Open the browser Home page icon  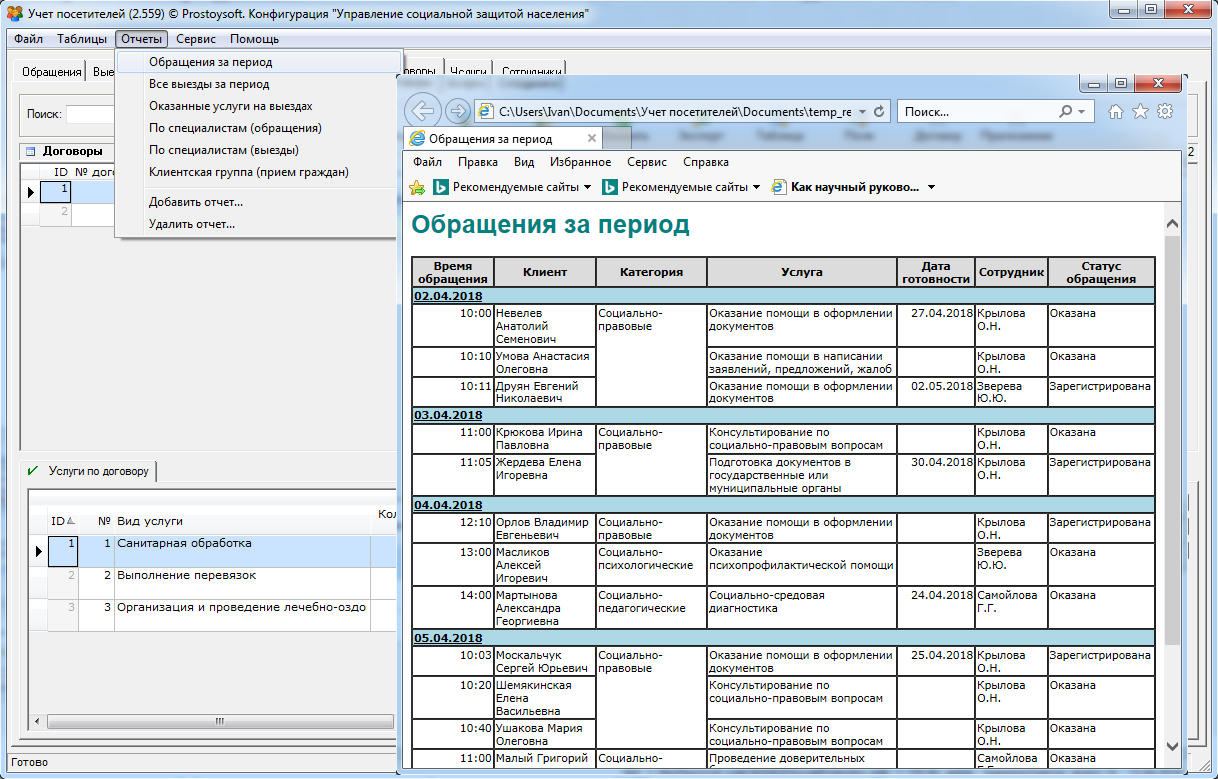point(1116,112)
